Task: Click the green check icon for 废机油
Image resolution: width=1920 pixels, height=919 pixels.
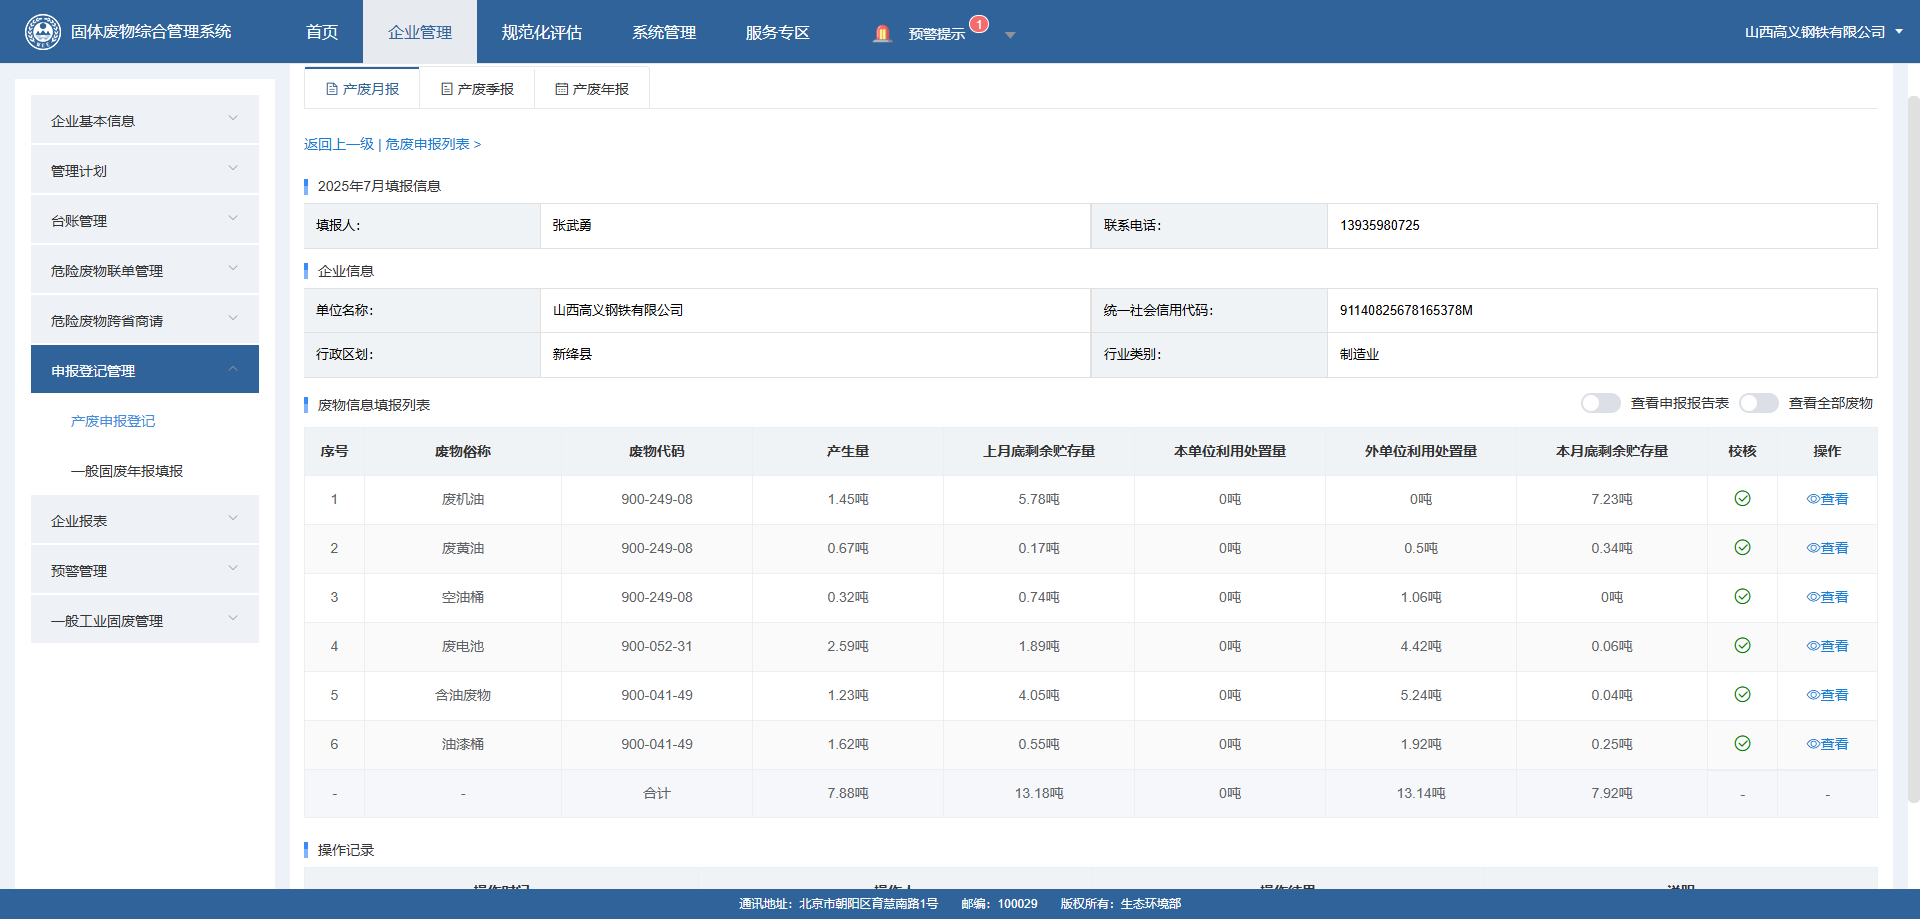Action: [1742, 499]
